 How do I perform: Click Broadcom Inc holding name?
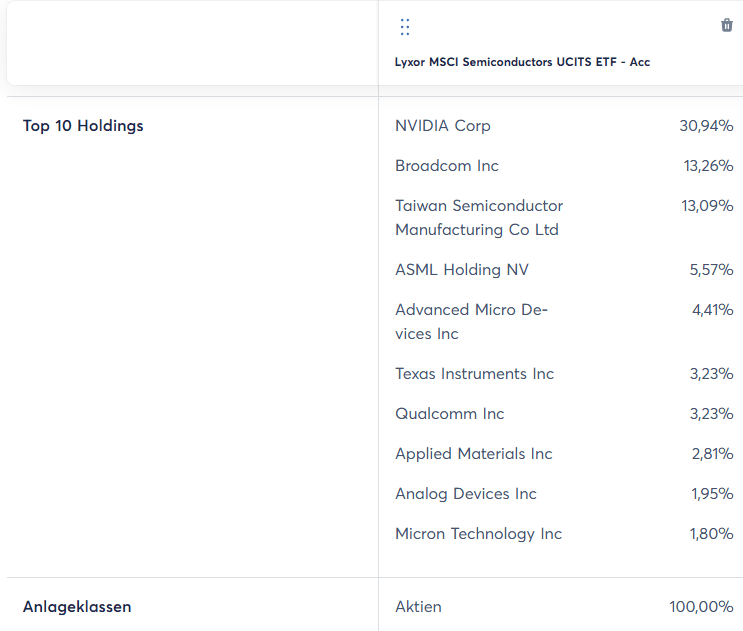447,166
